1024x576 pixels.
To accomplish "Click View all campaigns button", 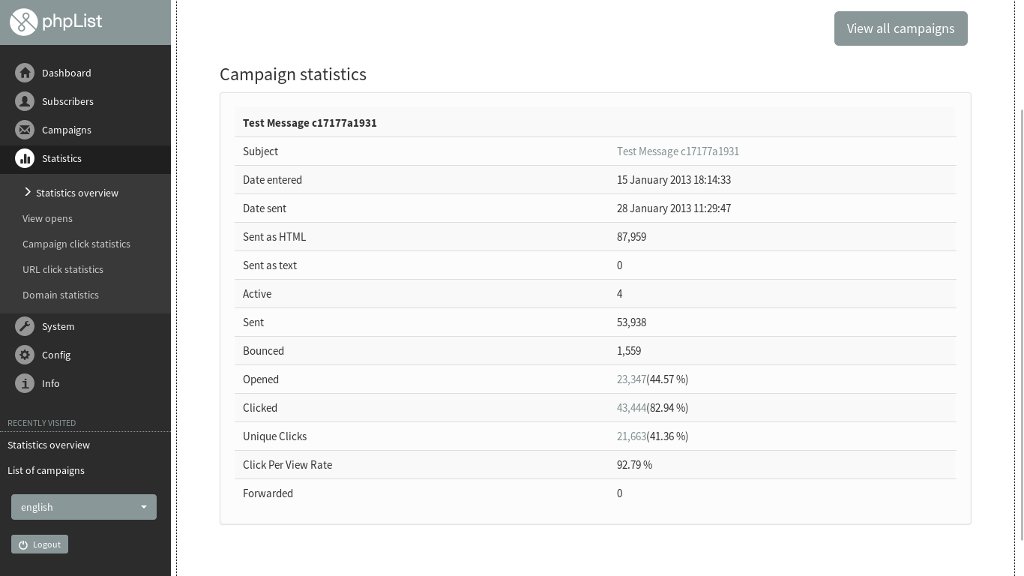I will pyautogui.click(x=901, y=28).
